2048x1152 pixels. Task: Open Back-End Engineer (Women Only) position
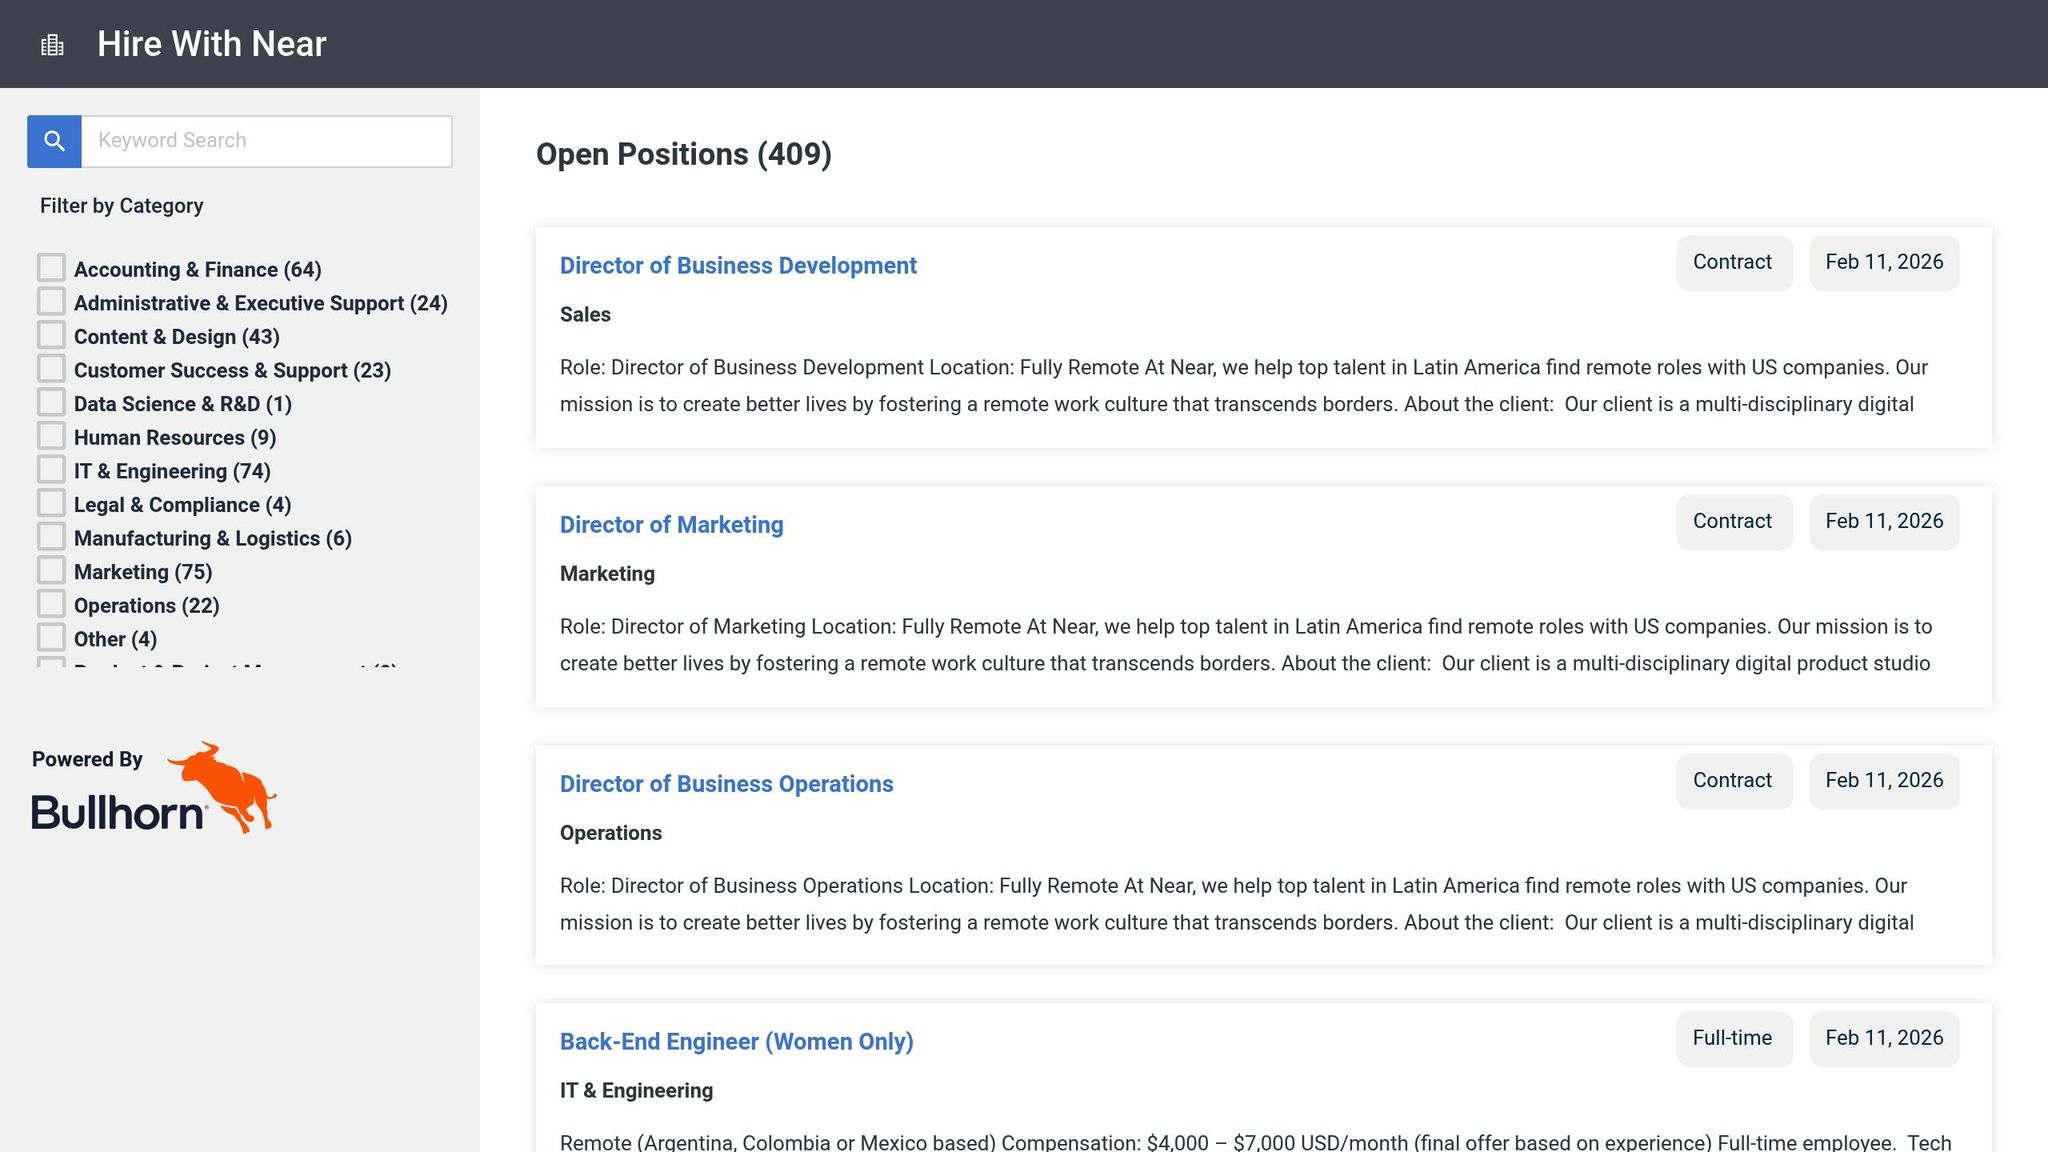[736, 1042]
